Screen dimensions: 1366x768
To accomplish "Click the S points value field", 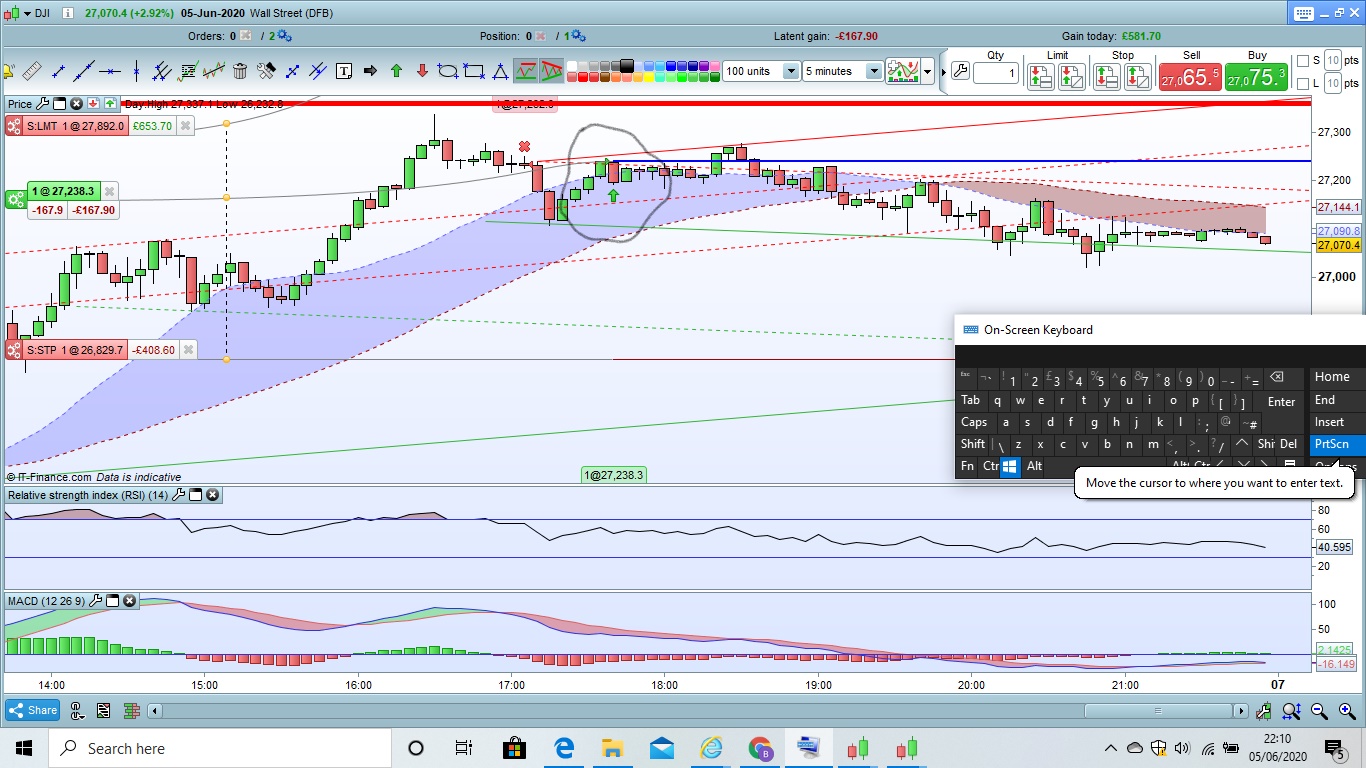I will (x=1332, y=60).
